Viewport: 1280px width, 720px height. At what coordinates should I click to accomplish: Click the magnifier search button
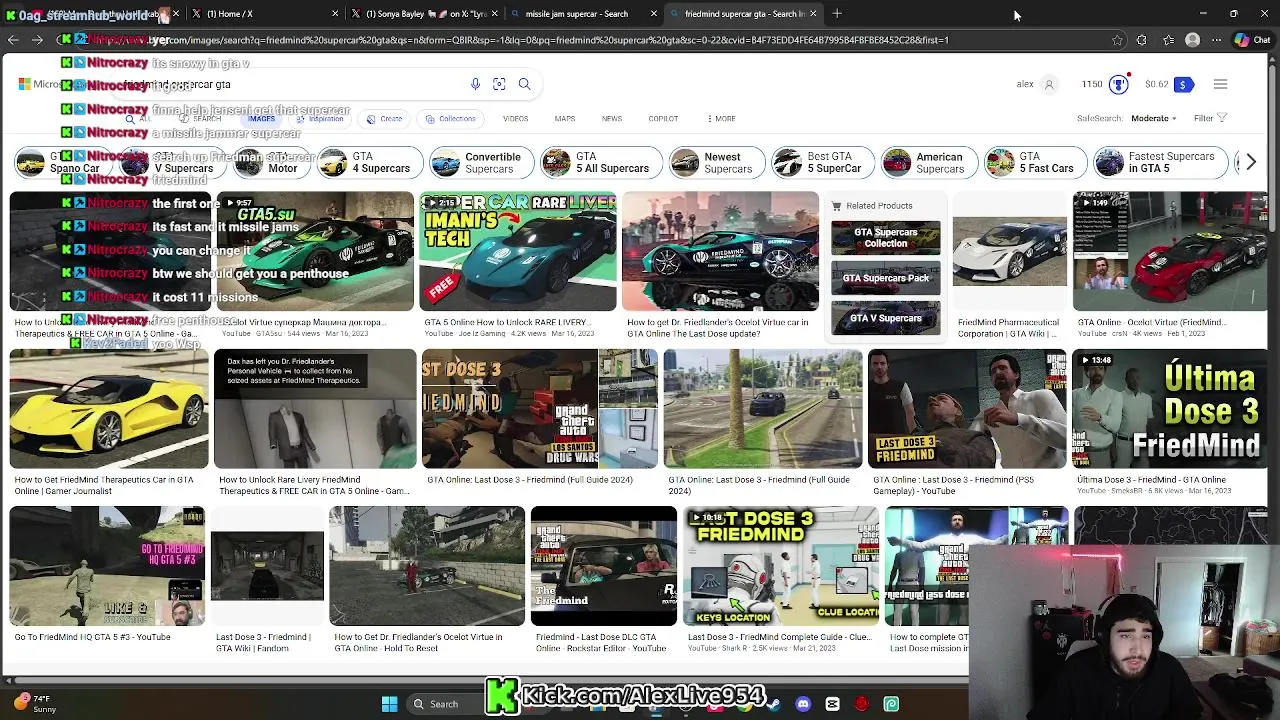tap(524, 84)
